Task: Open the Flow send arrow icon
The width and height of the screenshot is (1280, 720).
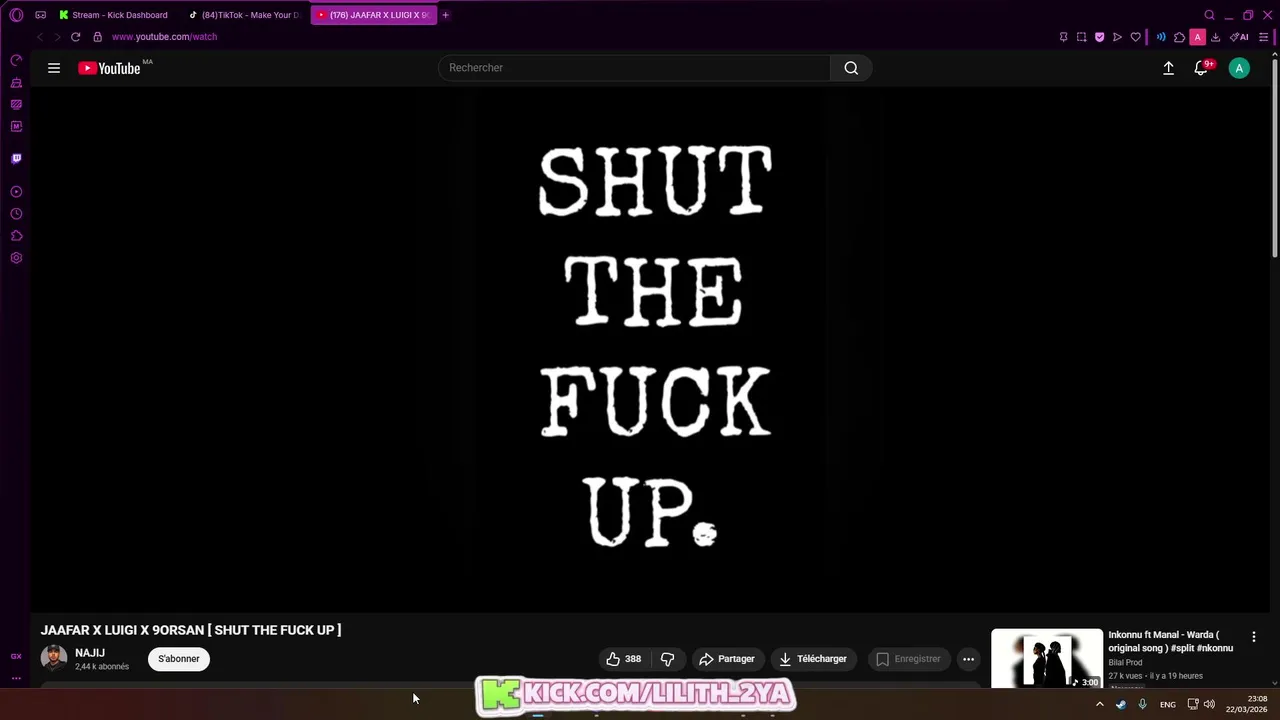Action: coord(1117,37)
